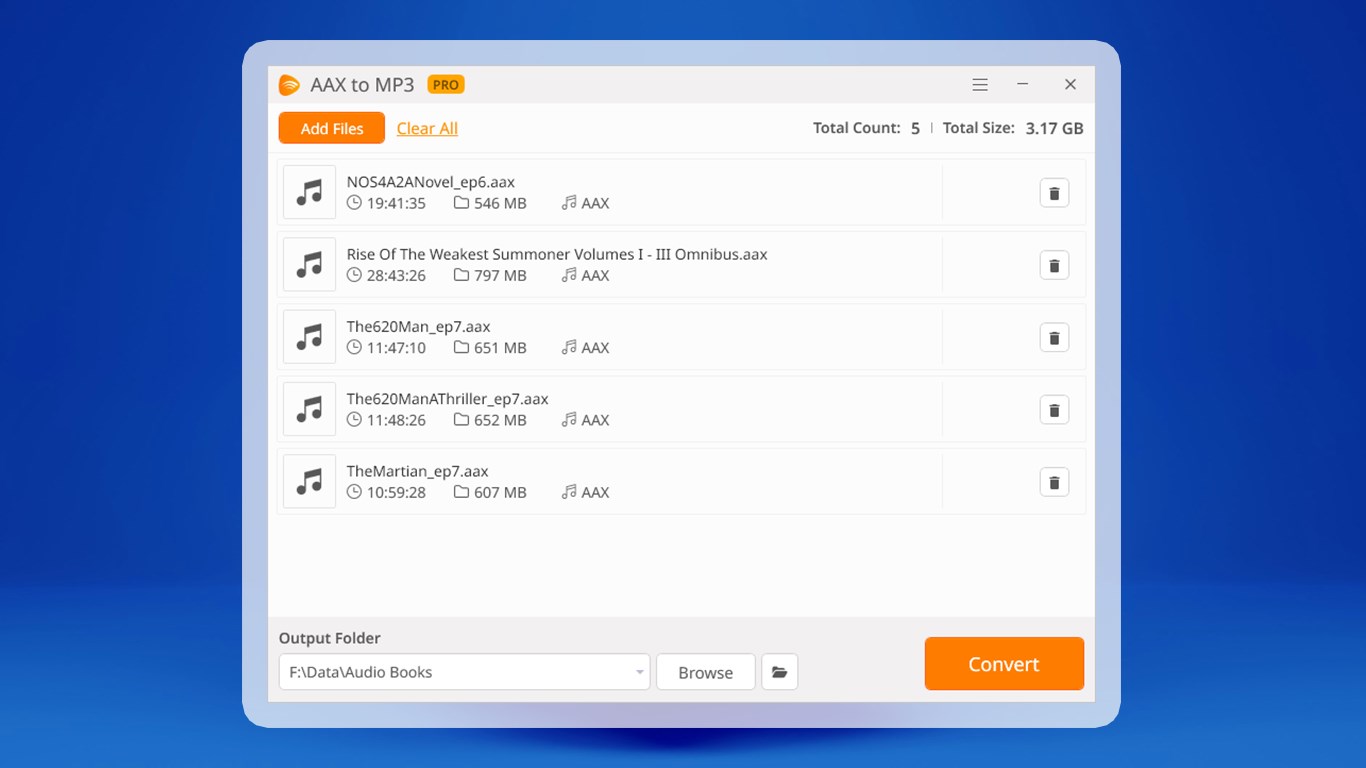Click music note thumbnail of The620Man_ep7.aax
Viewport: 1366px width, 768px height.
(309, 337)
